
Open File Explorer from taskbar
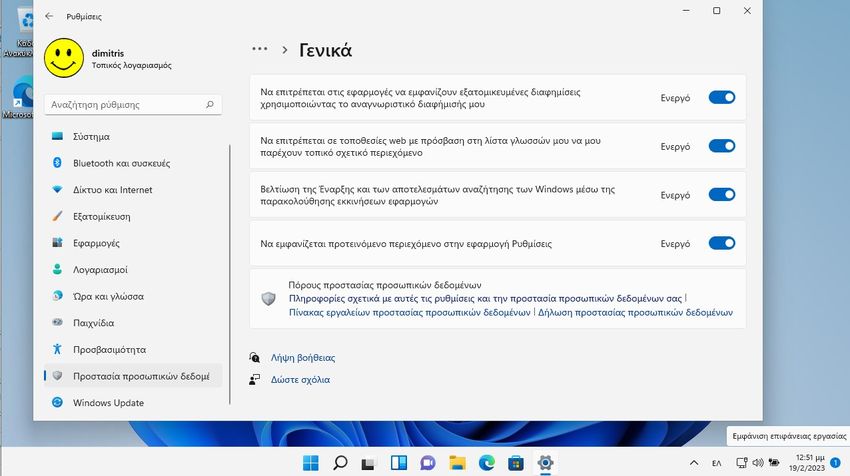tap(457, 462)
